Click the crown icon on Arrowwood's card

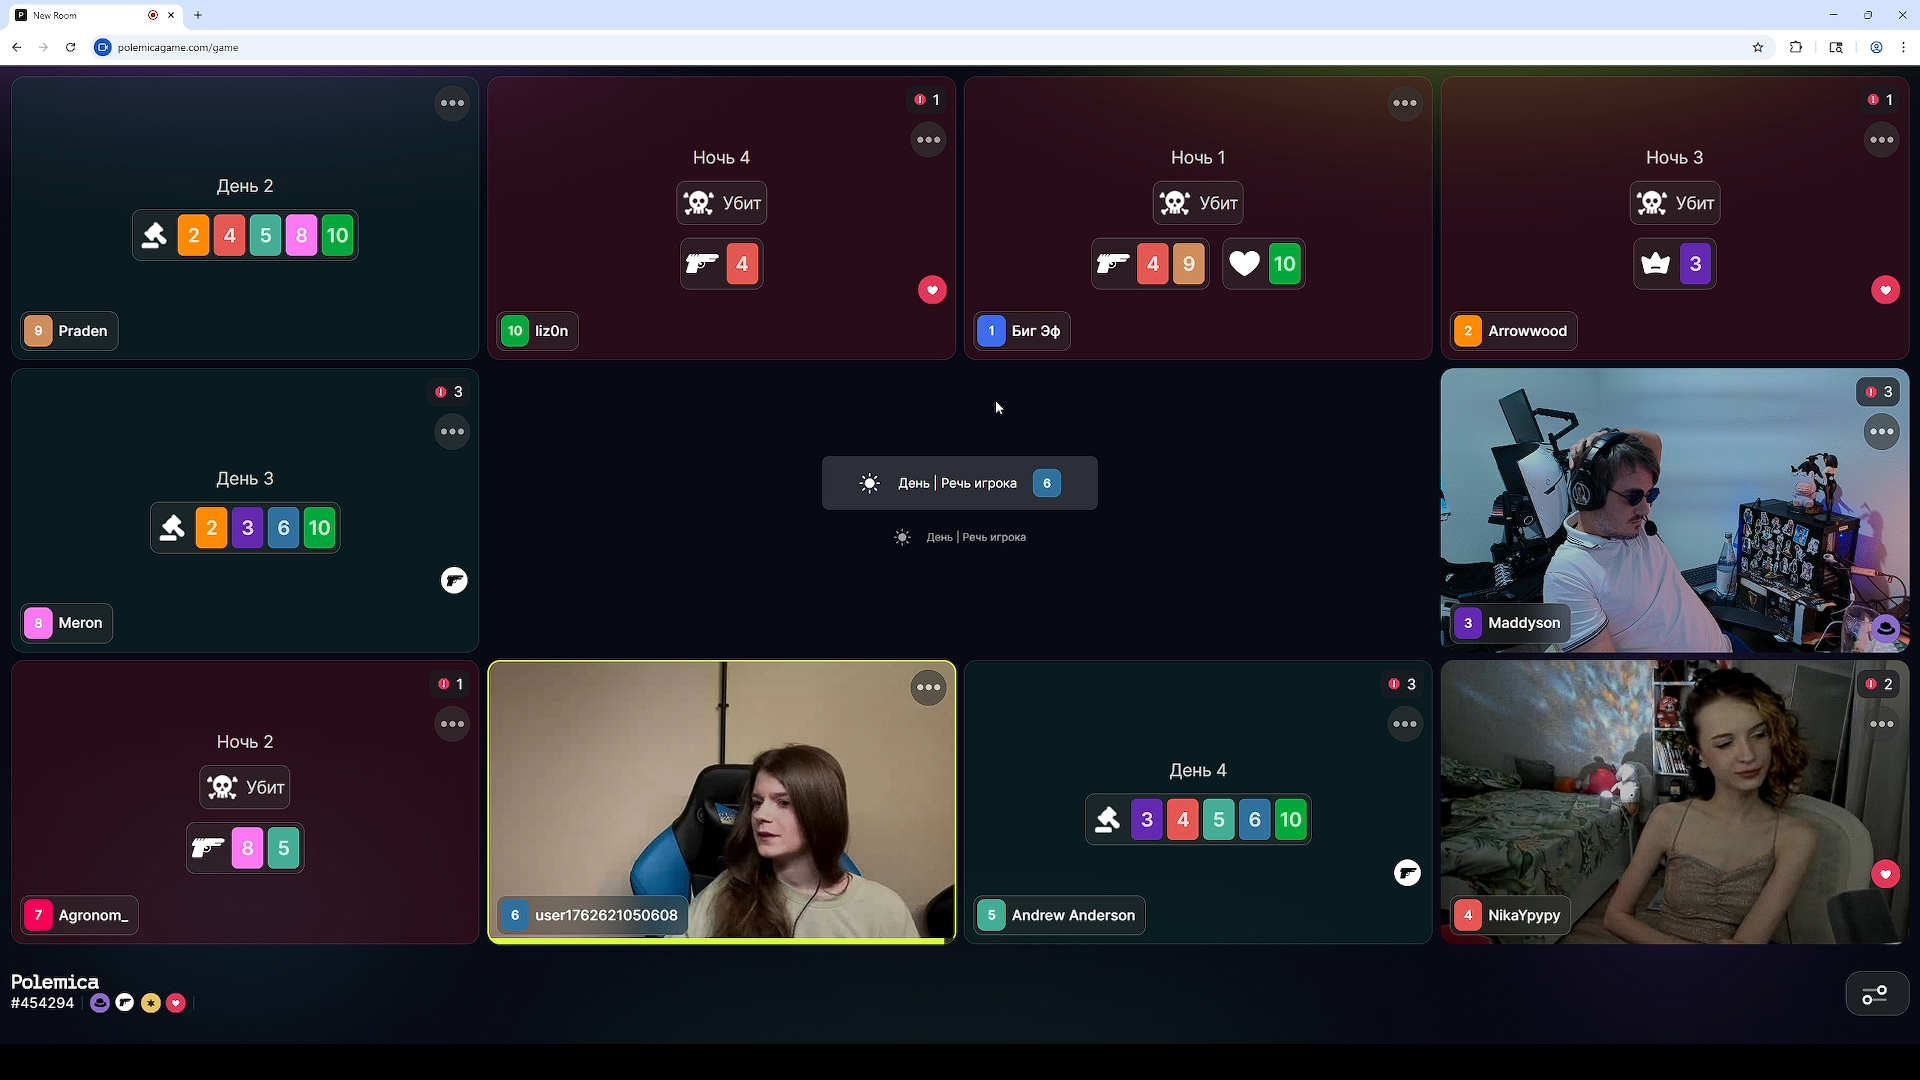1656,264
